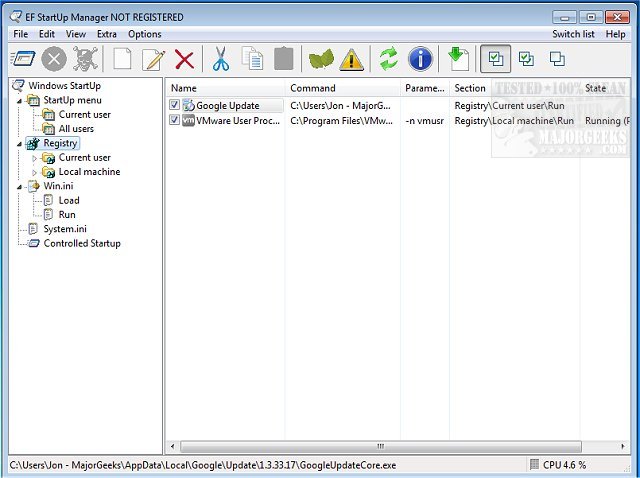640x478 pixels.
Task: Click Switch list in the menu bar
Action: [x=572, y=34]
